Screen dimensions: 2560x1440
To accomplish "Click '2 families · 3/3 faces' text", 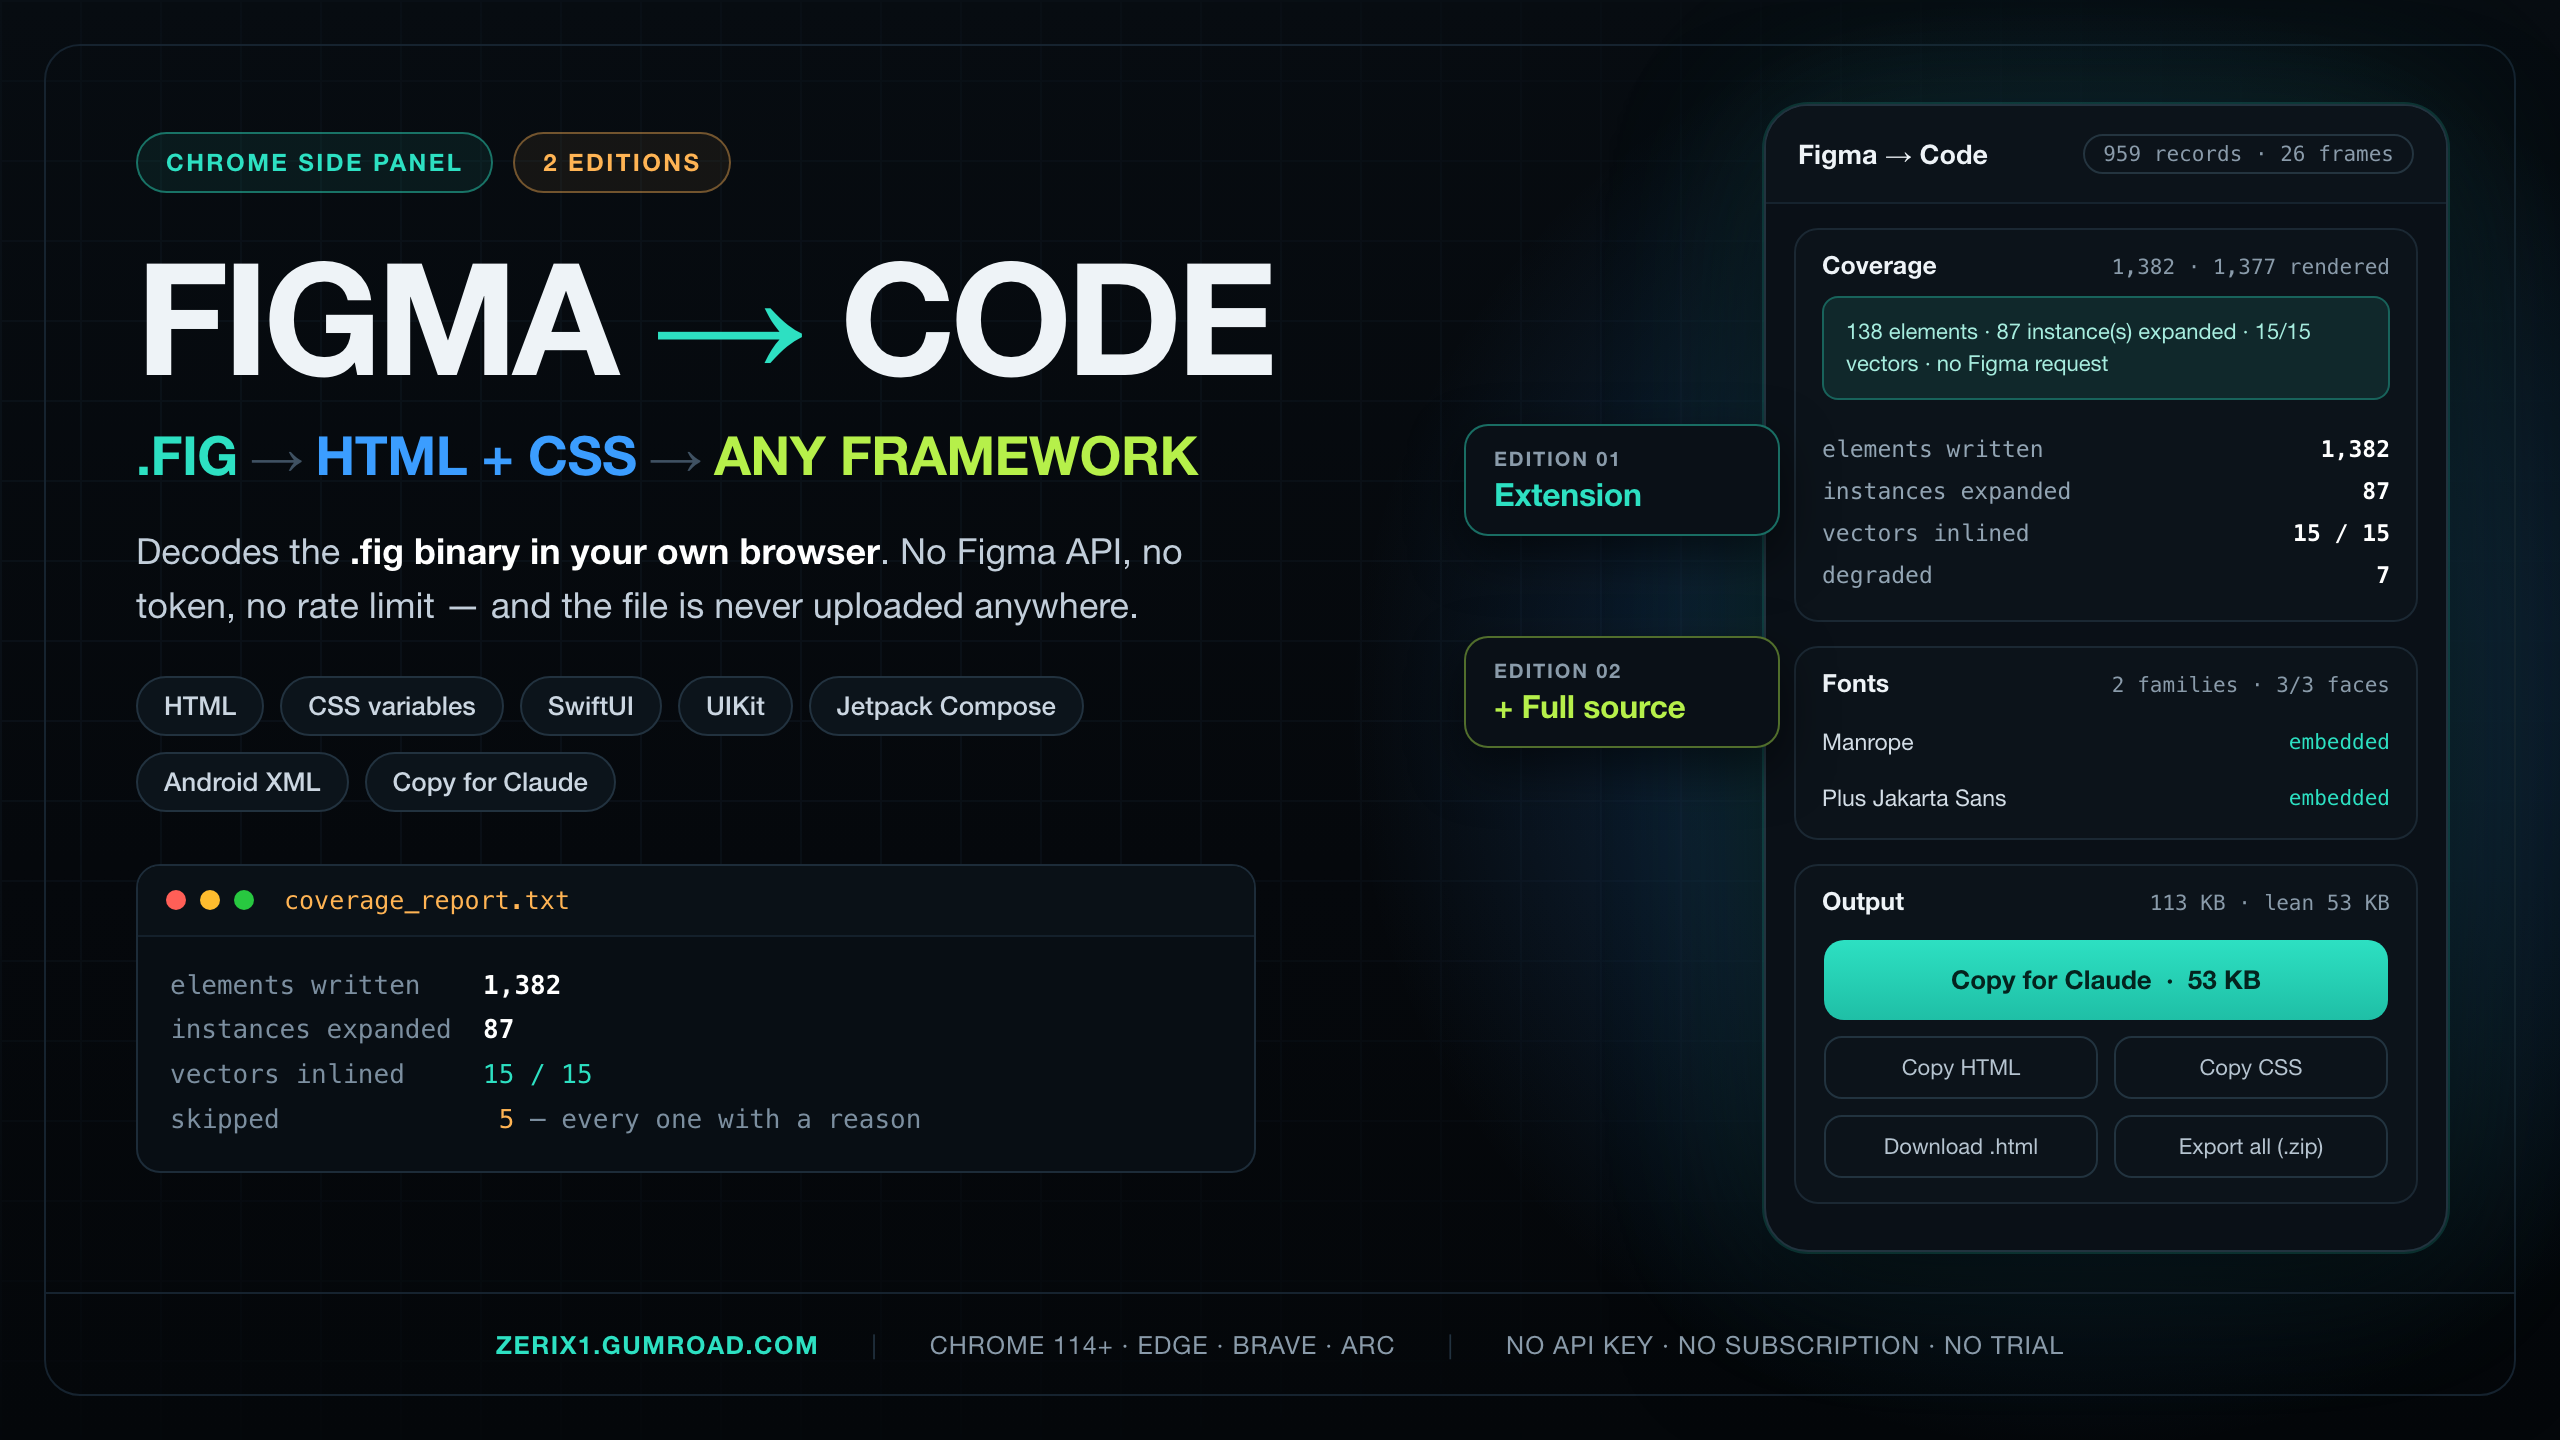I will (2250, 684).
